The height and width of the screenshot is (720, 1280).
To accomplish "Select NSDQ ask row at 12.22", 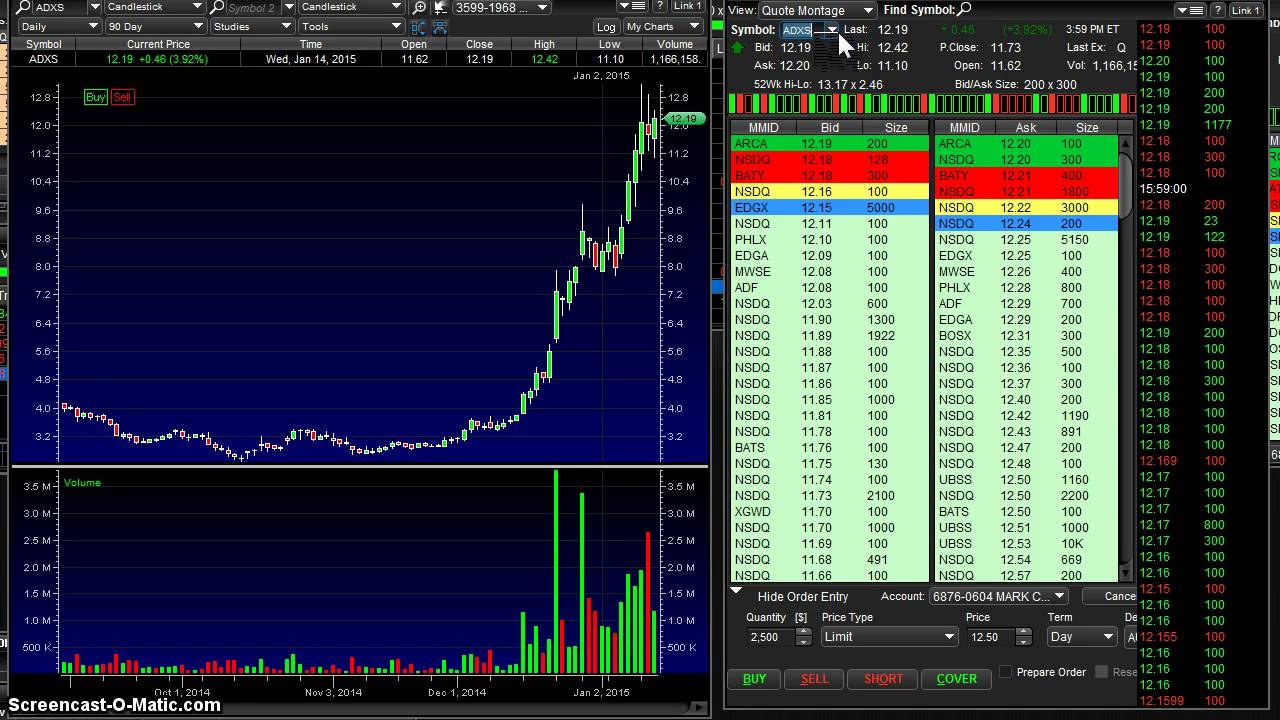I will coord(1026,208).
